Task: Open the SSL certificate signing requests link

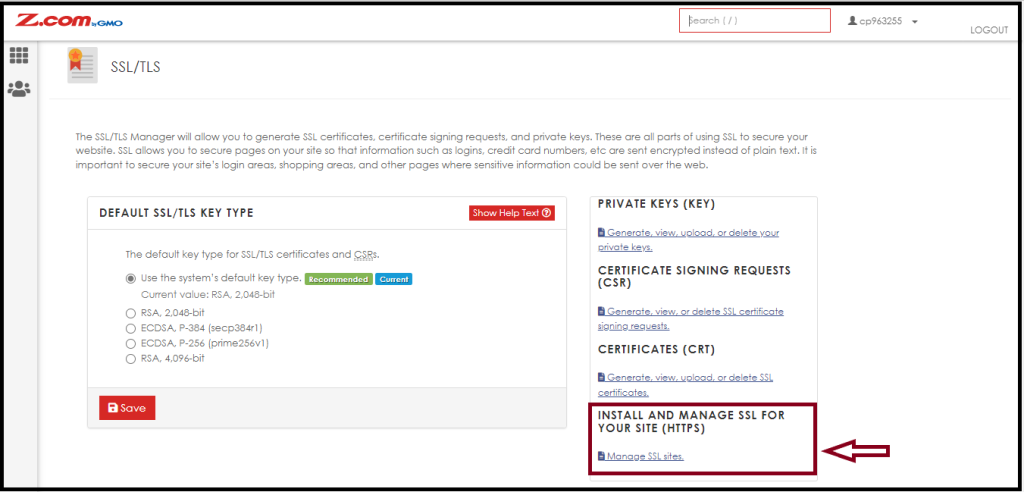Action: pos(690,318)
